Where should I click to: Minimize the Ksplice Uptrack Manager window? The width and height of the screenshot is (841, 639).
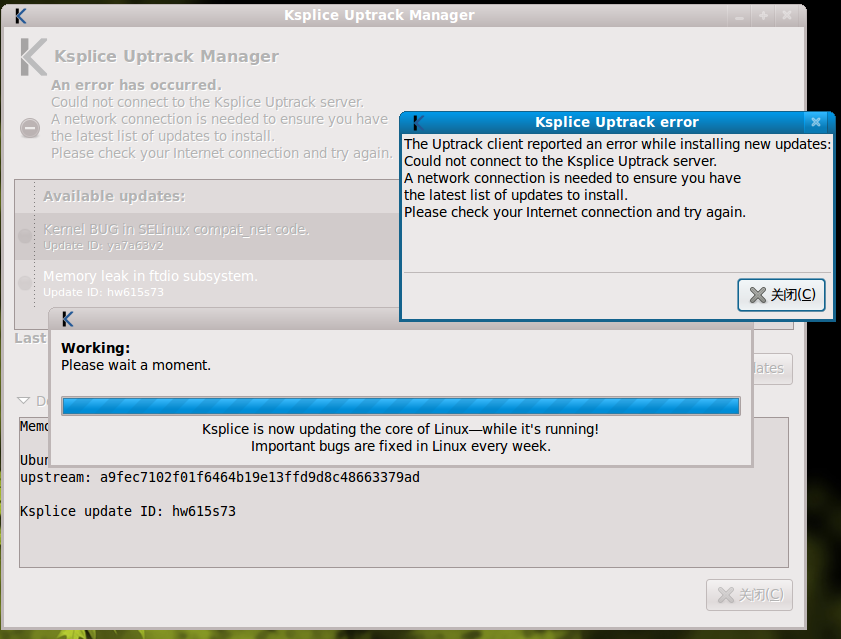tap(740, 16)
